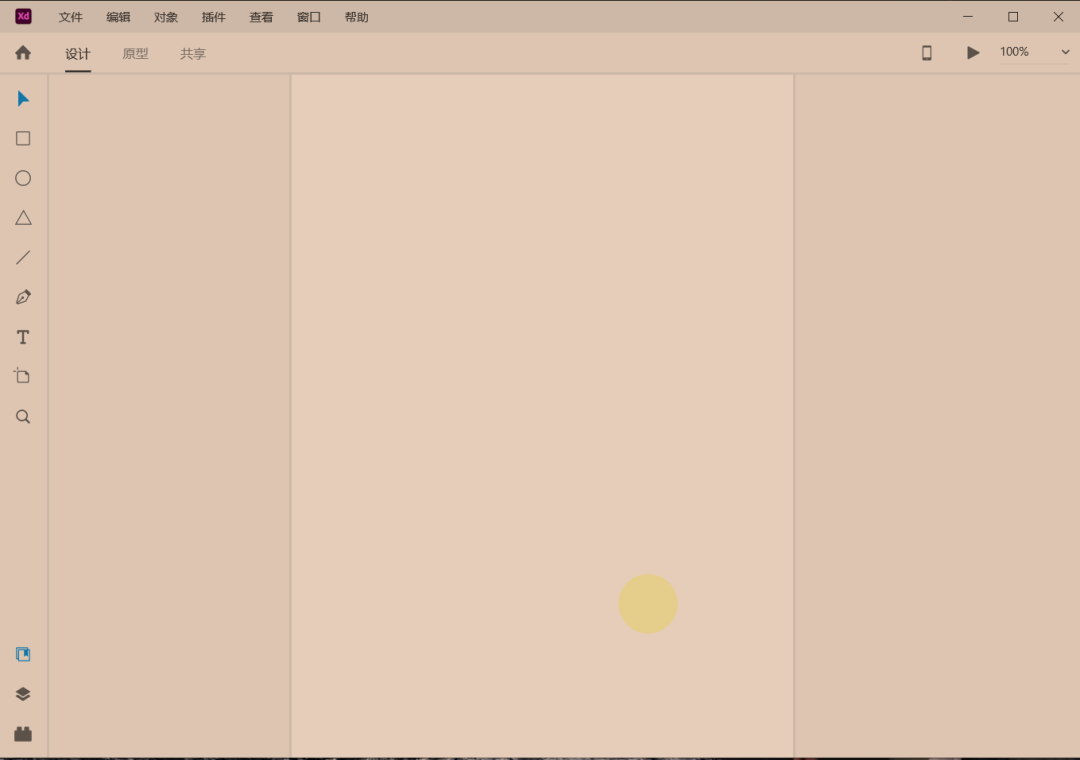The width and height of the screenshot is (1080, 760).
Task: Select the Text tool
Action: (x=23, y=337)
